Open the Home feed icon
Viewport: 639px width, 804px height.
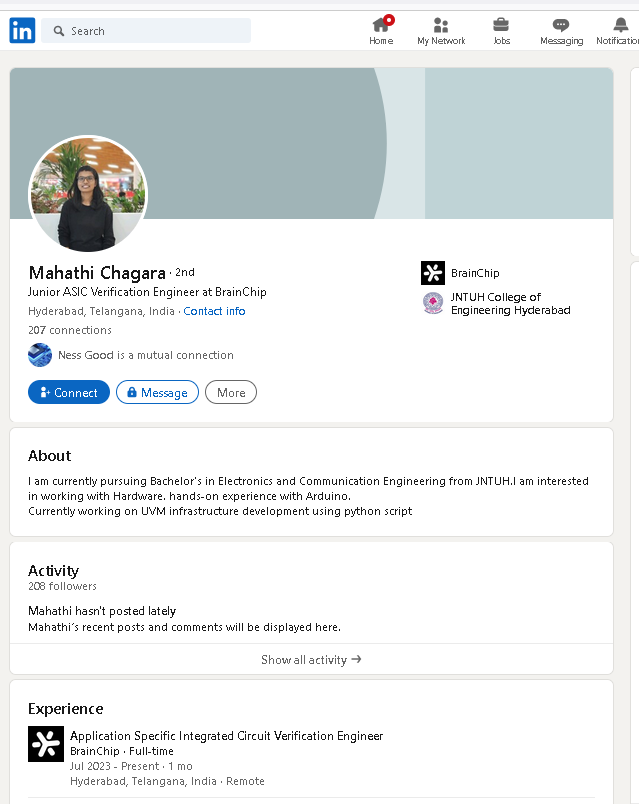tap(381, 24)
